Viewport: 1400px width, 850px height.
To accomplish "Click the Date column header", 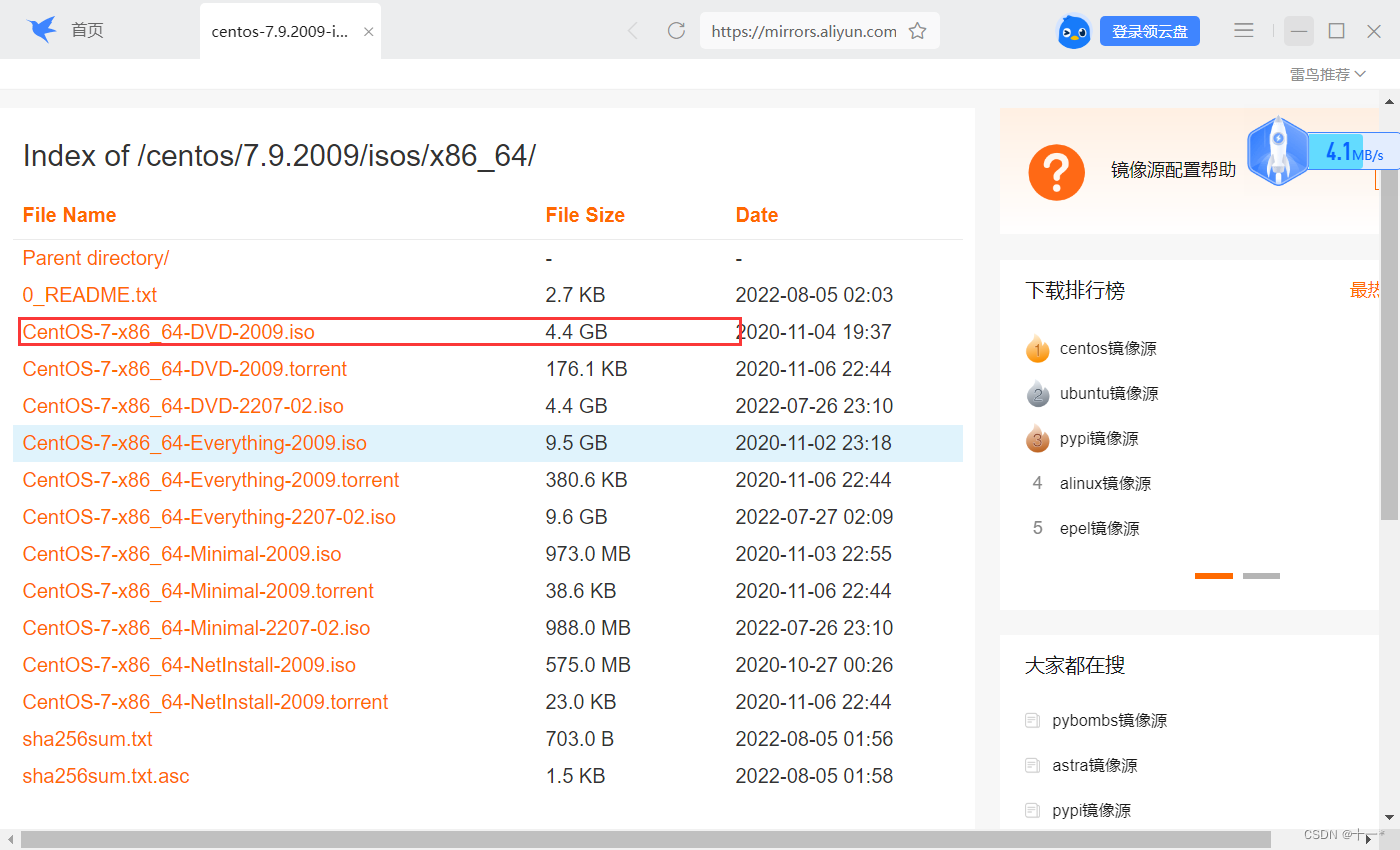I will pyautogui.click(x=757, y=215).
